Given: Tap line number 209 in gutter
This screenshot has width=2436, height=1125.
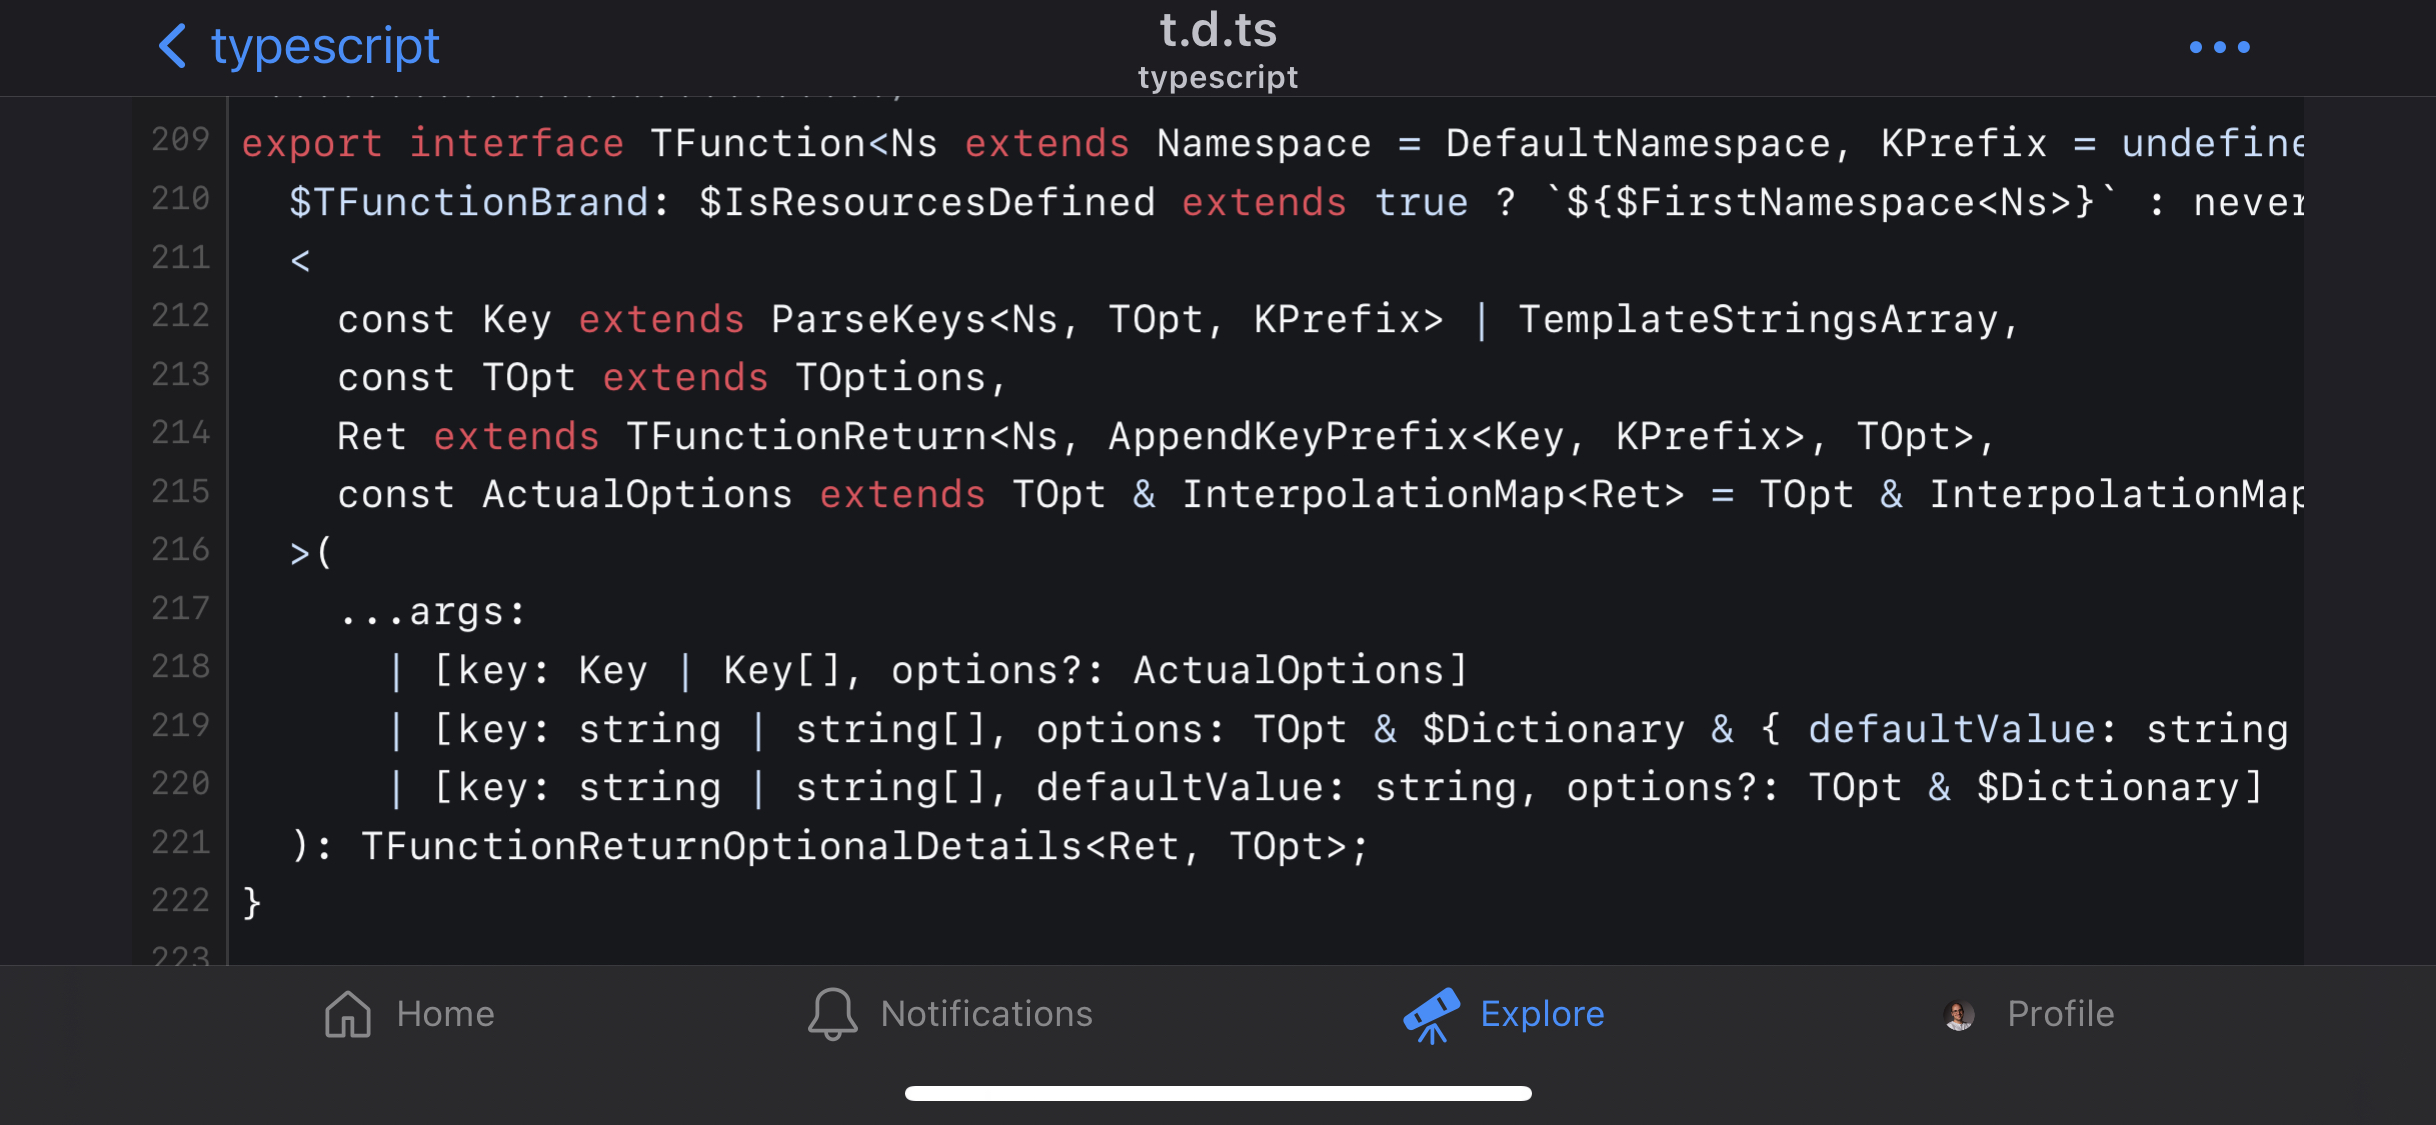Looking at the screenshot, I should click(x=181, y=139).
